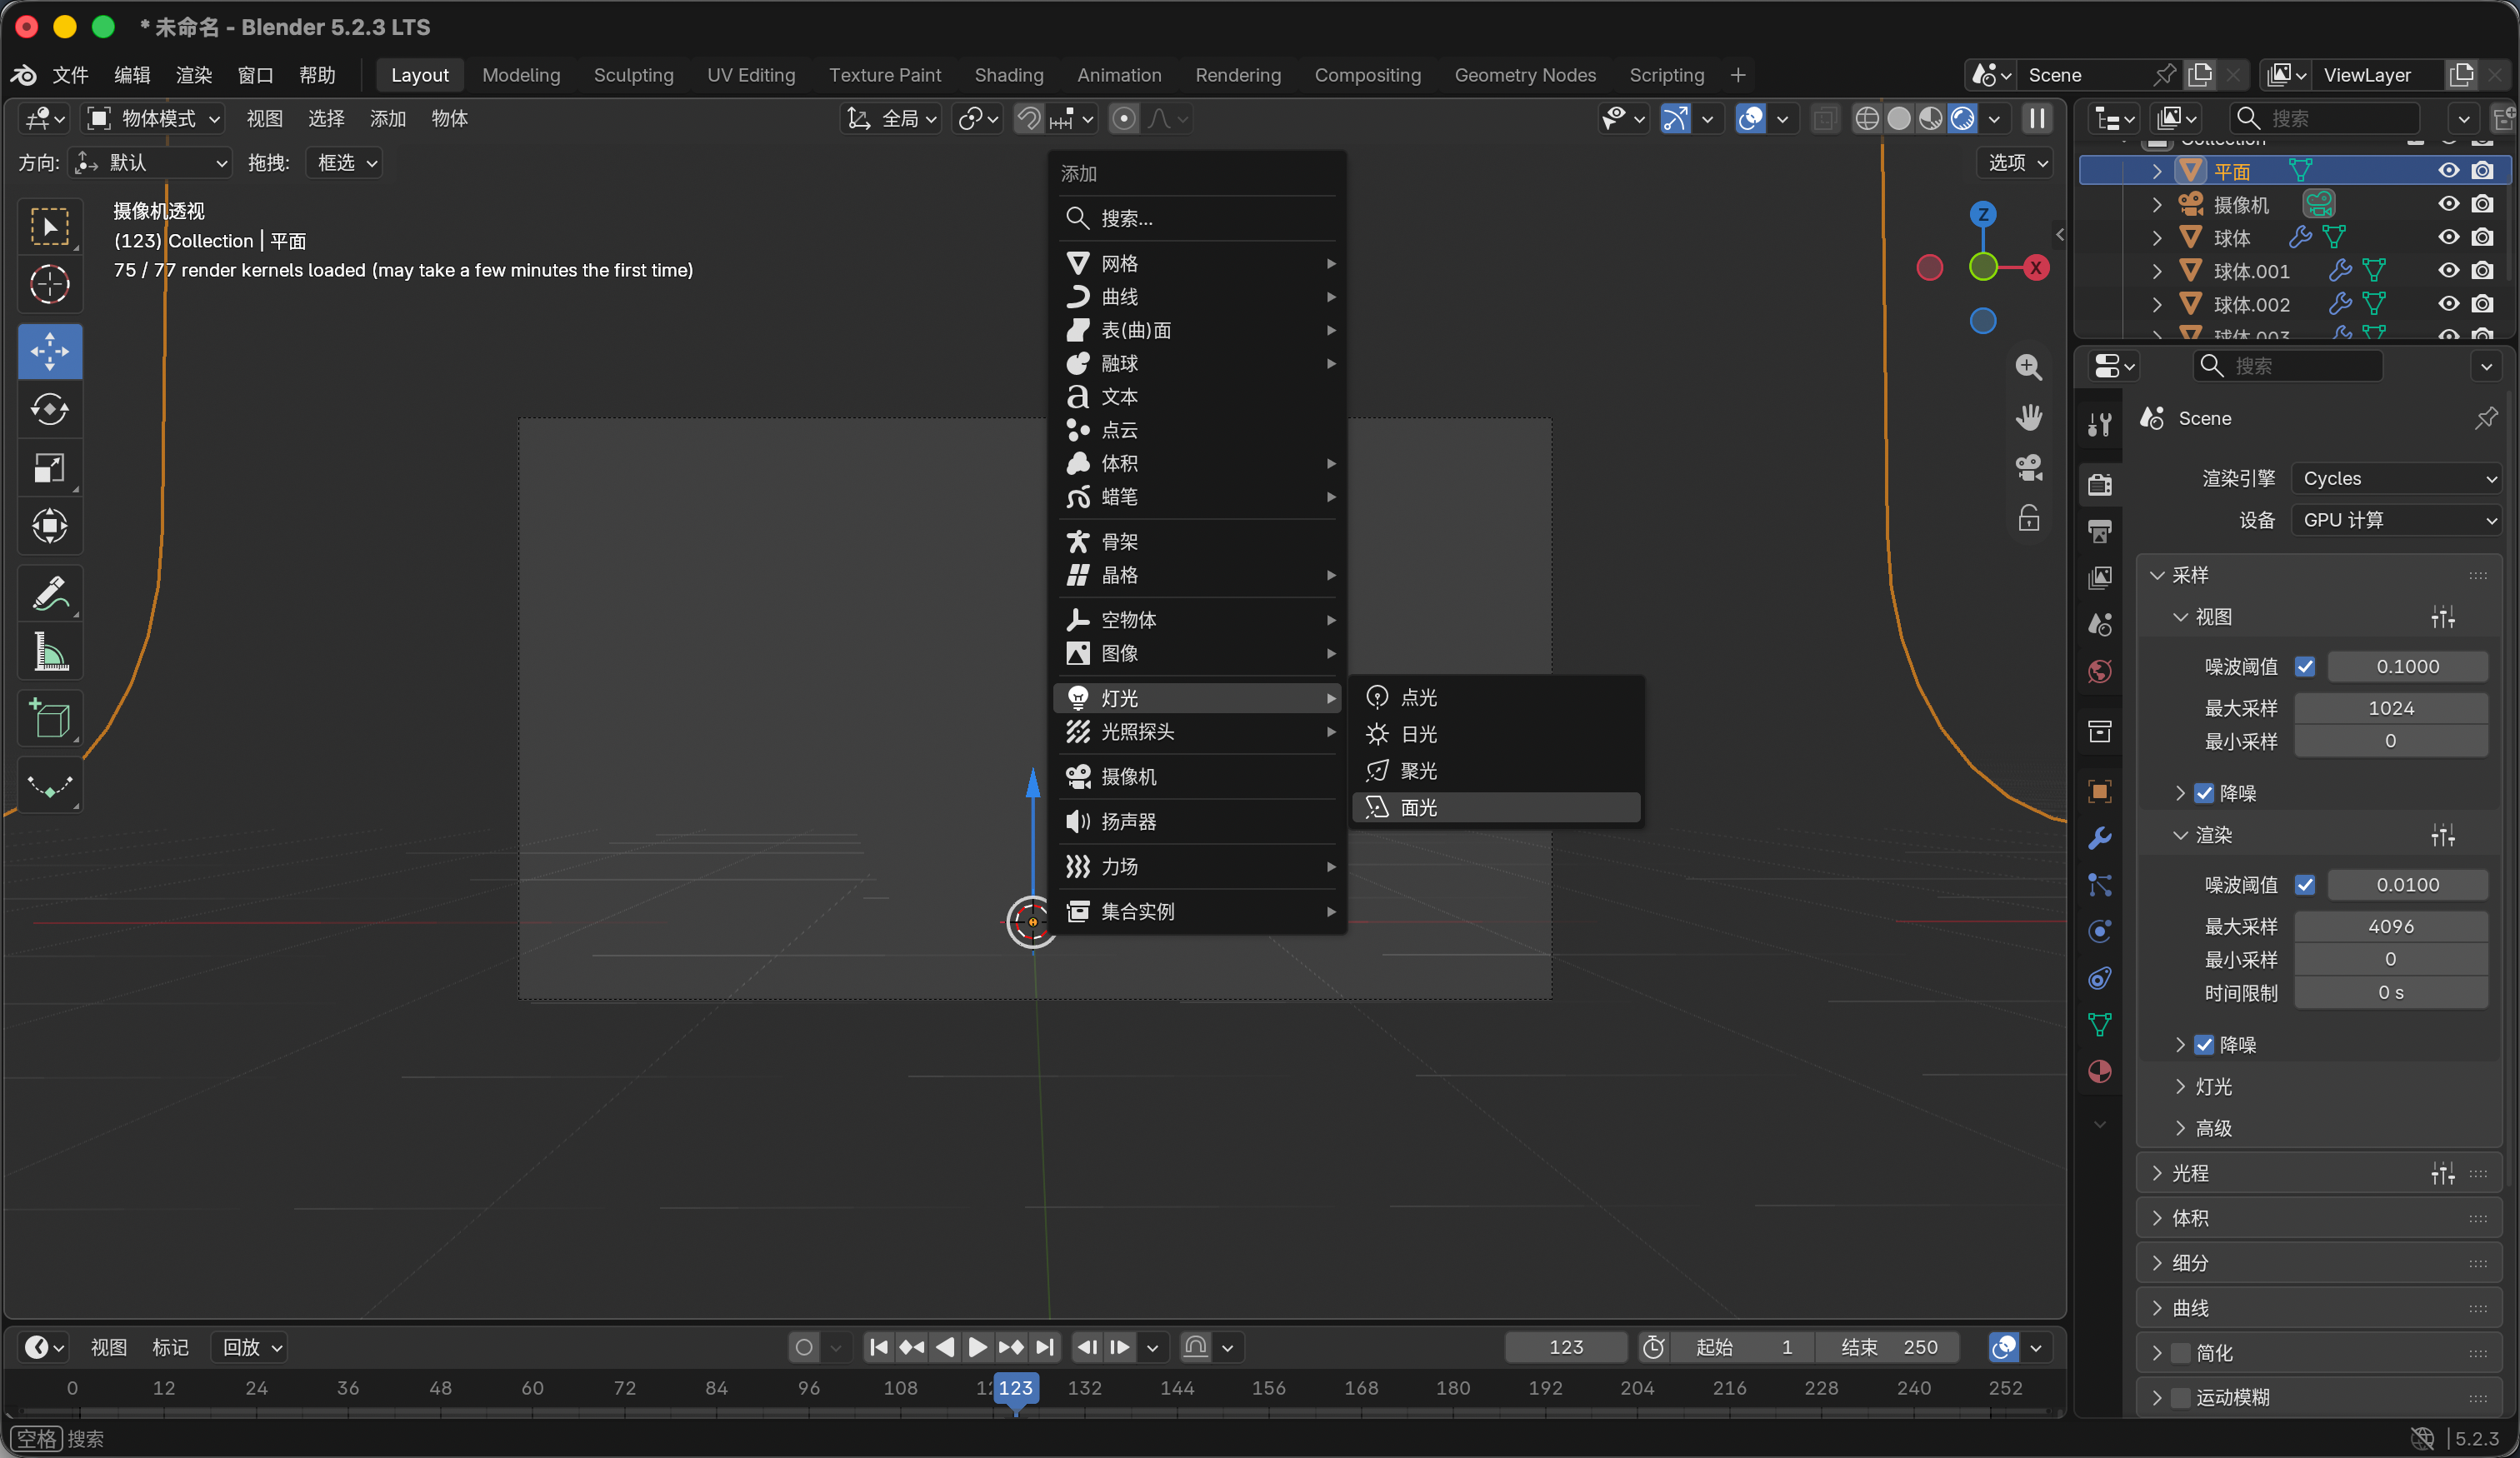Viewport: 2520px width, 1458px height.
Task: Activate the Scale tool
Action: [49, 467]
